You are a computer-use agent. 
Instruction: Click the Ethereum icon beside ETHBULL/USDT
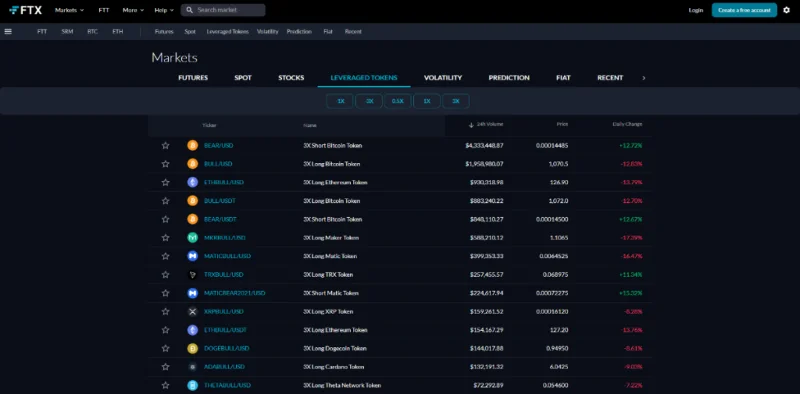click(192, 330)
